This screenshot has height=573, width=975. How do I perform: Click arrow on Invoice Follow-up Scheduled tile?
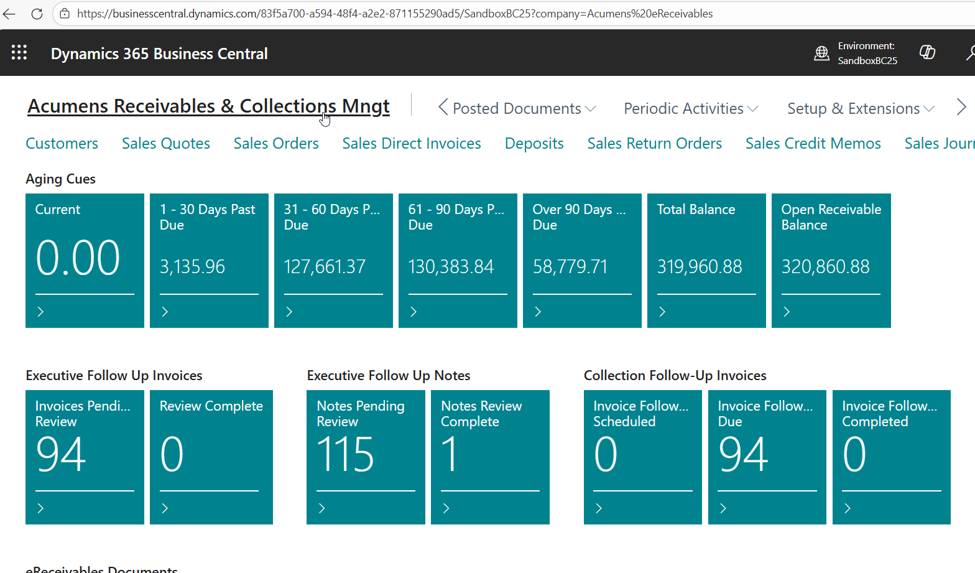[599, 508]
